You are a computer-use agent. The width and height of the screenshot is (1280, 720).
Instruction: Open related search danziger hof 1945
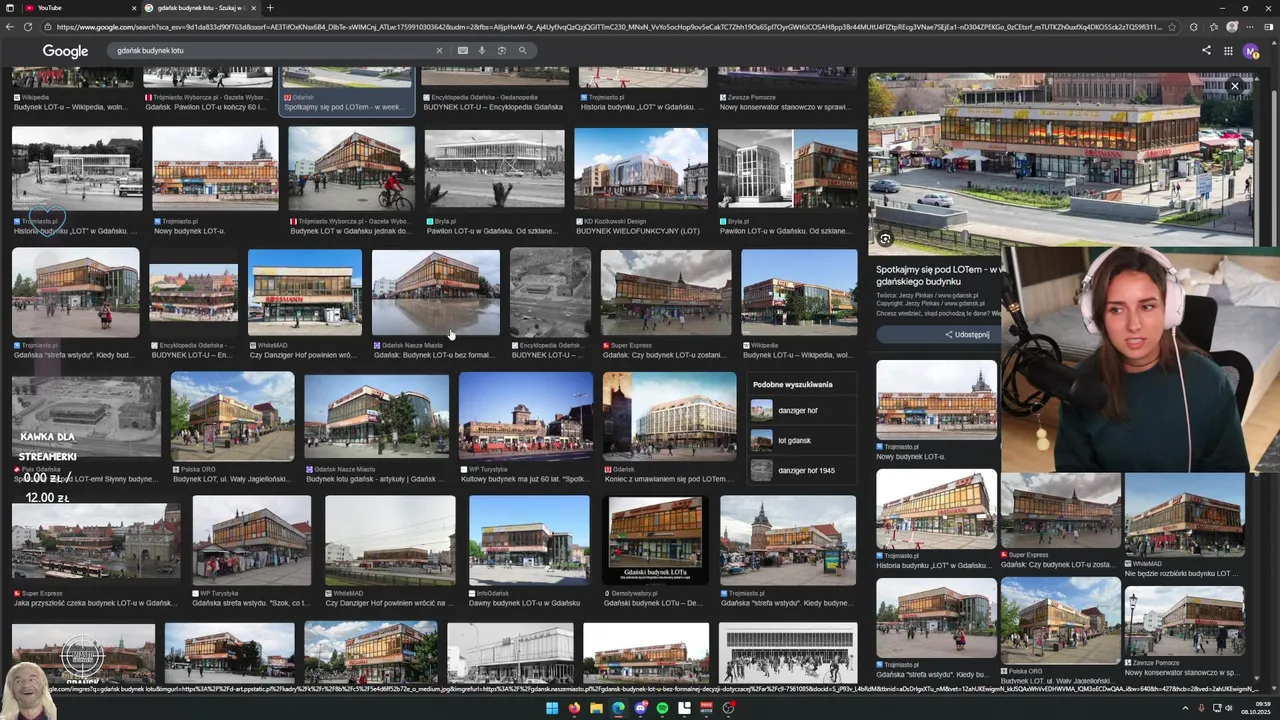(x=801, y=470)
